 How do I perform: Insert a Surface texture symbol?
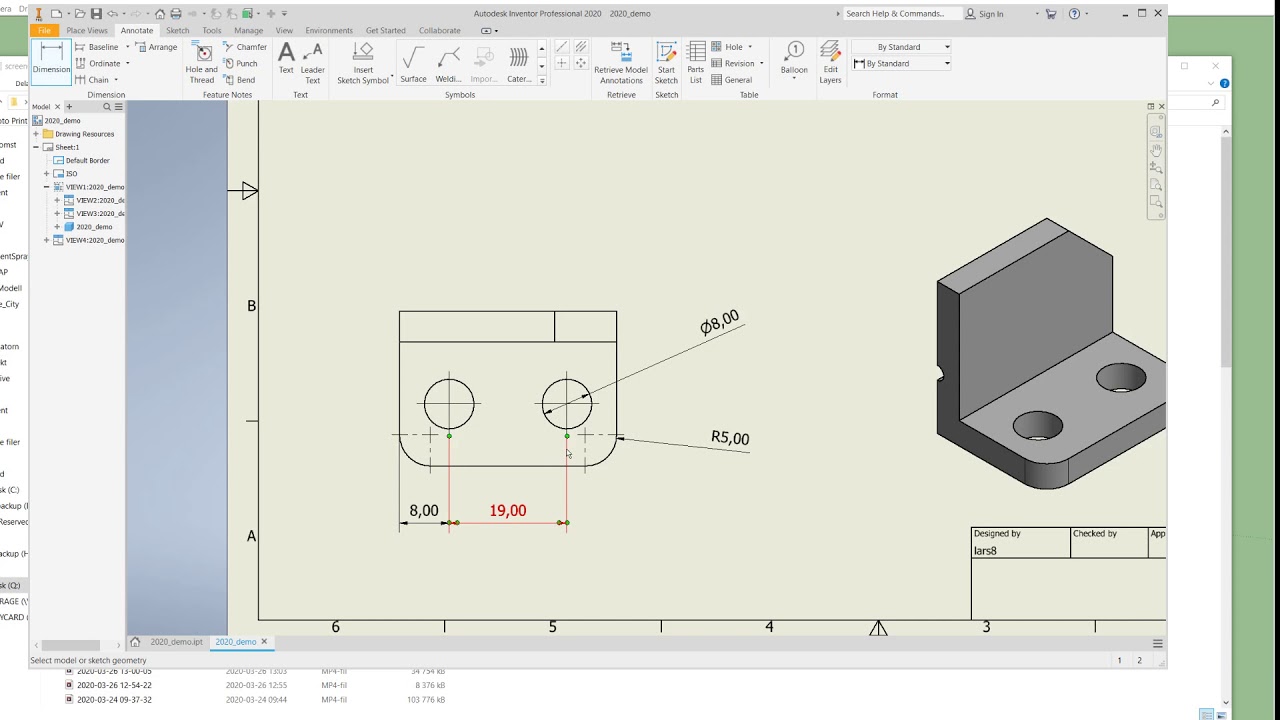pos(413,63)
